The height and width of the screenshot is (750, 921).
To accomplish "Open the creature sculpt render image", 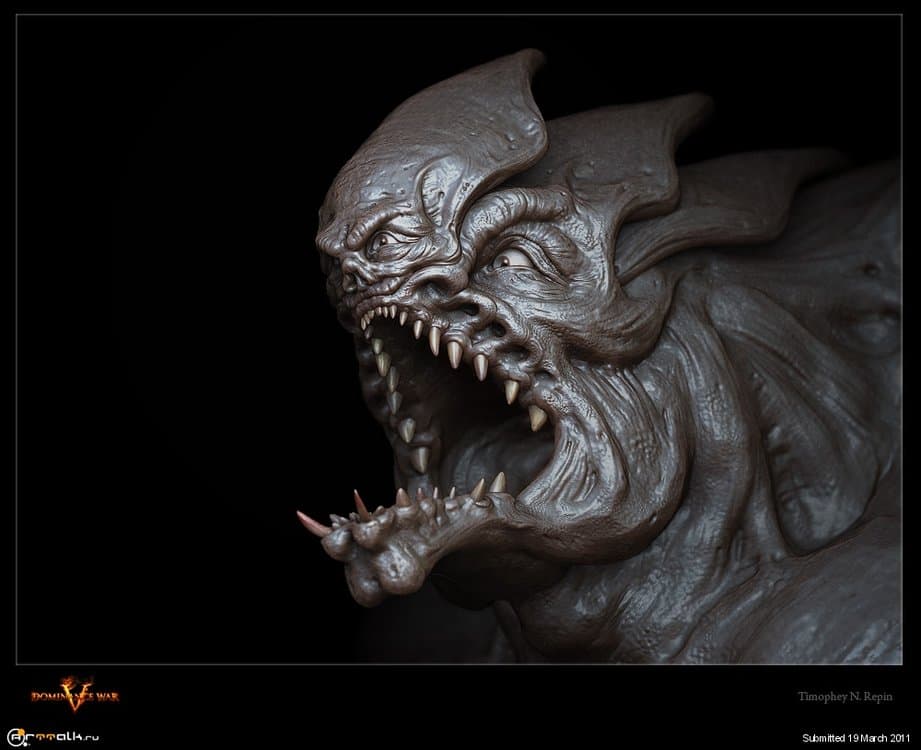I will click(459, 339).
